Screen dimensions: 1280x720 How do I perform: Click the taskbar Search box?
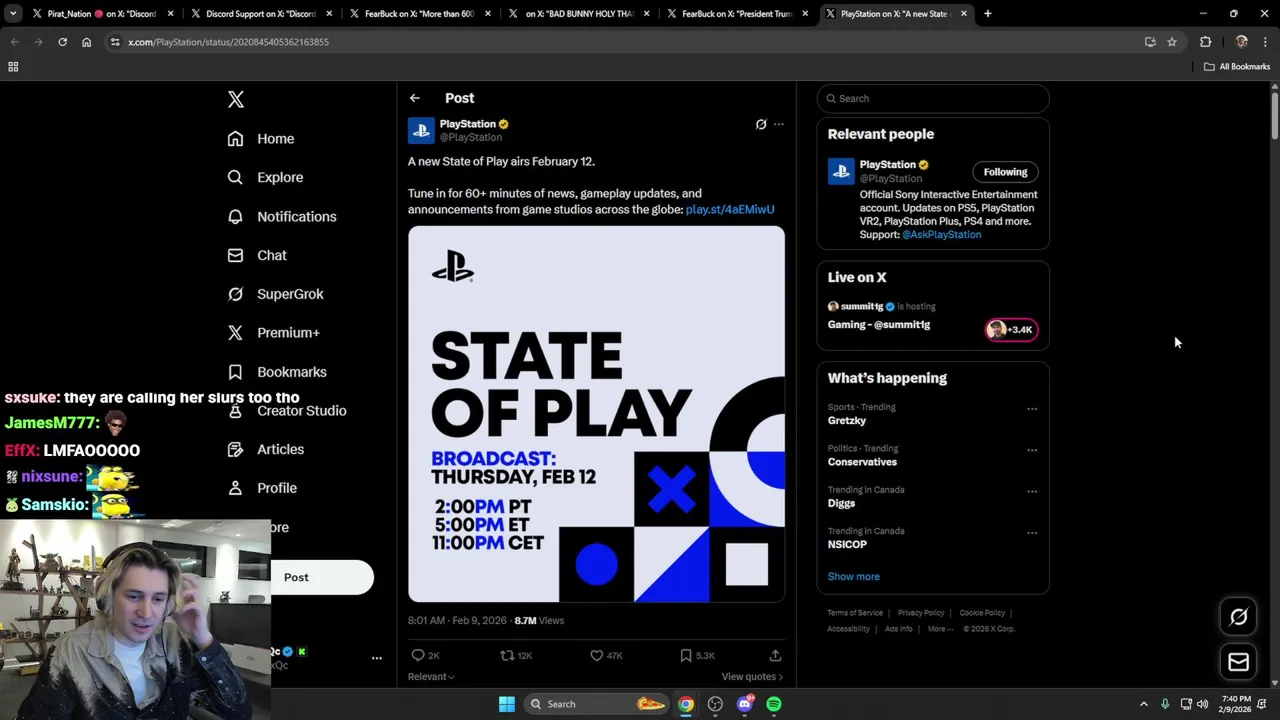597,704
